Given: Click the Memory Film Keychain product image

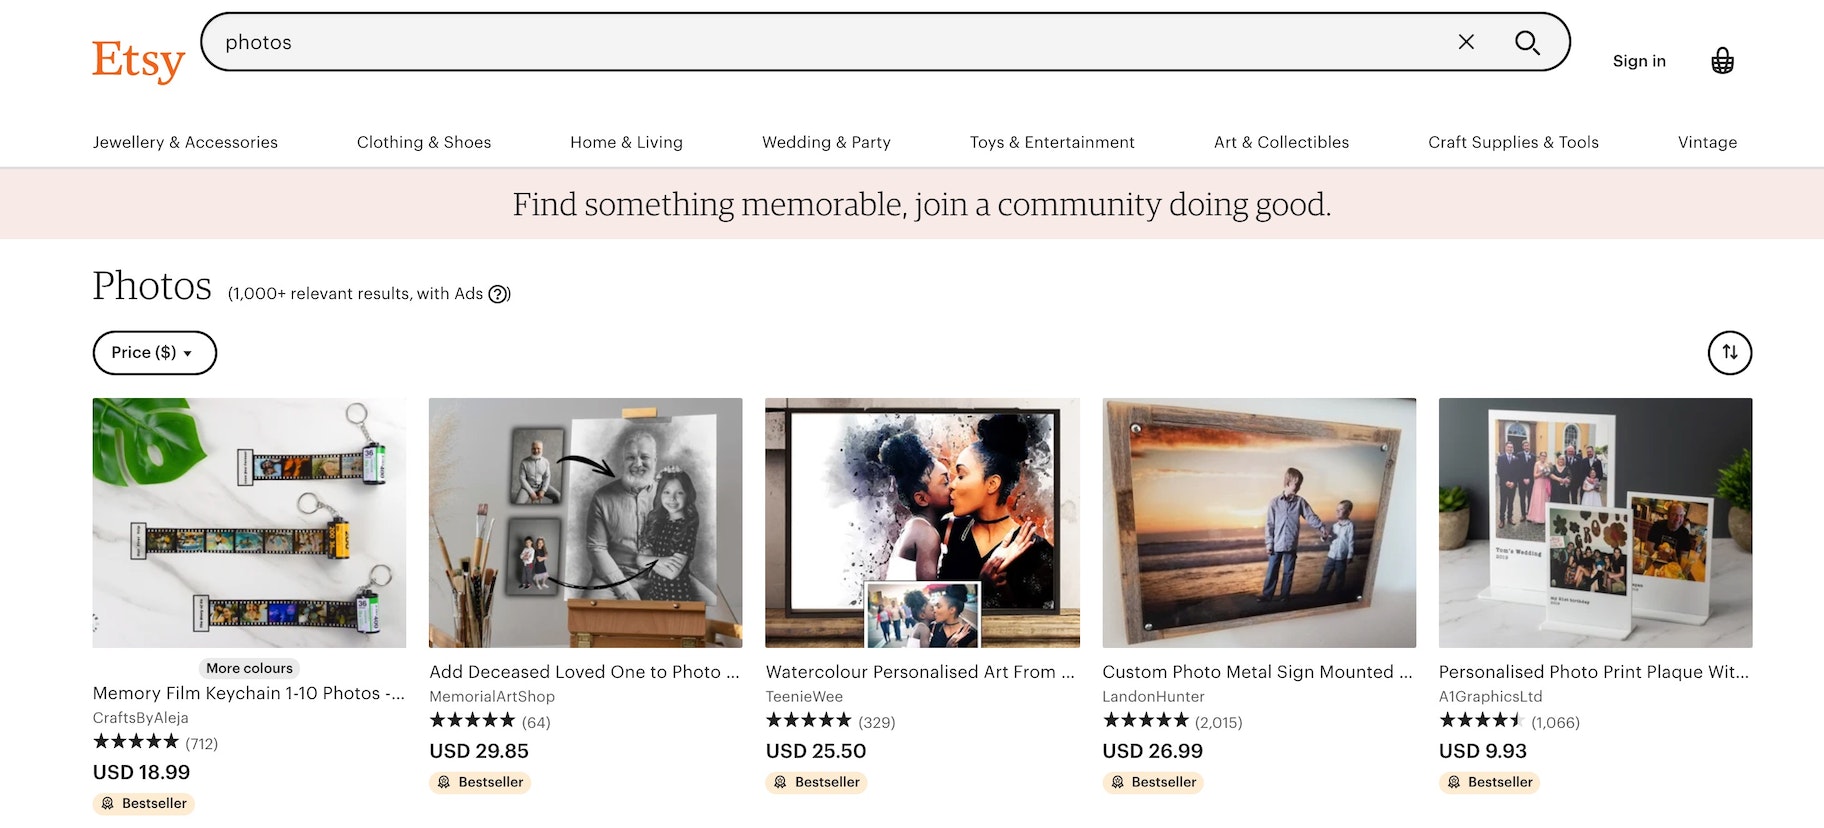Looking at the screenshot, I should [x=249, y=522].
